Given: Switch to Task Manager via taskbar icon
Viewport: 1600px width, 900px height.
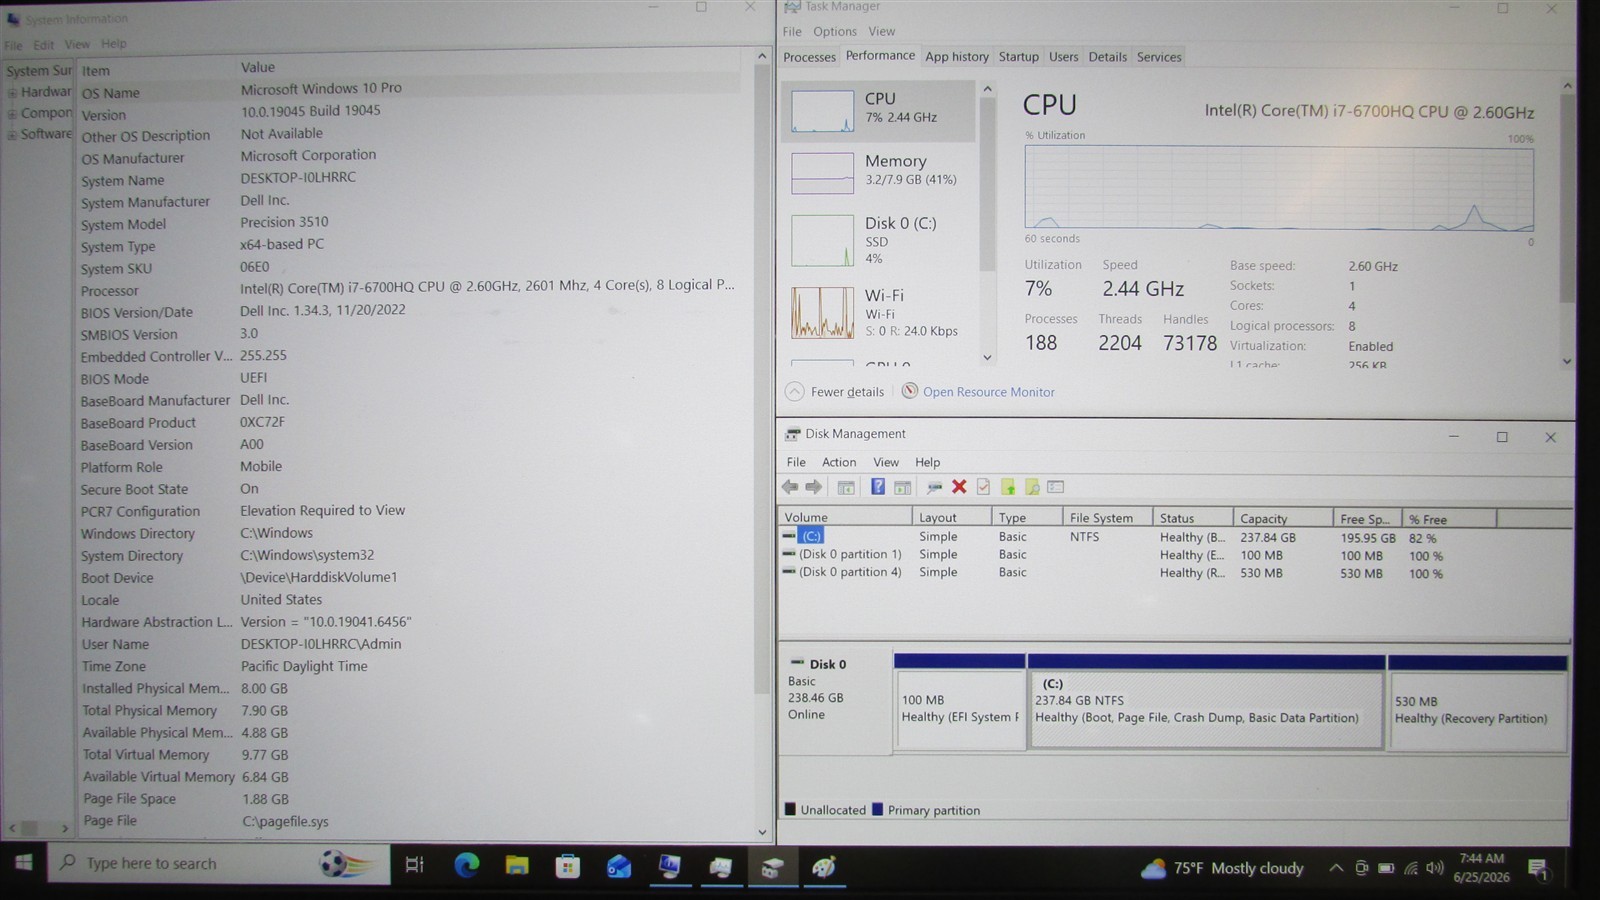Looking at the screenshot, I should [x=721, y=865].
